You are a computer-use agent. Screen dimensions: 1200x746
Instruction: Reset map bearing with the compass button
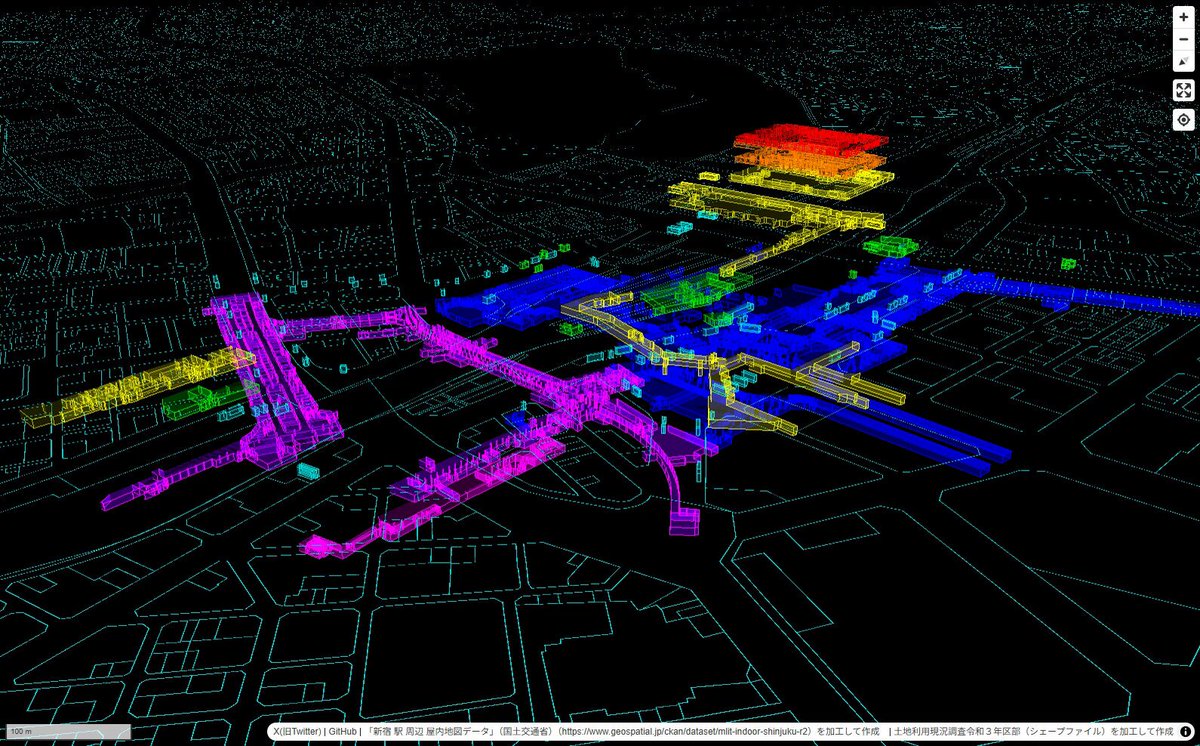(x=1184, y=60)
